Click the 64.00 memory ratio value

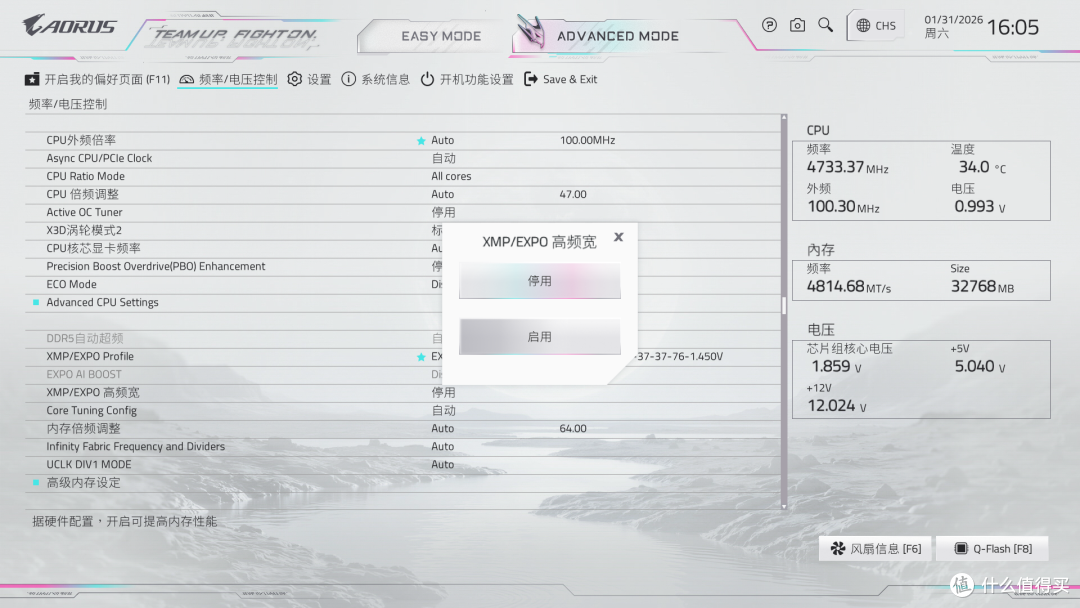(573, 428)
